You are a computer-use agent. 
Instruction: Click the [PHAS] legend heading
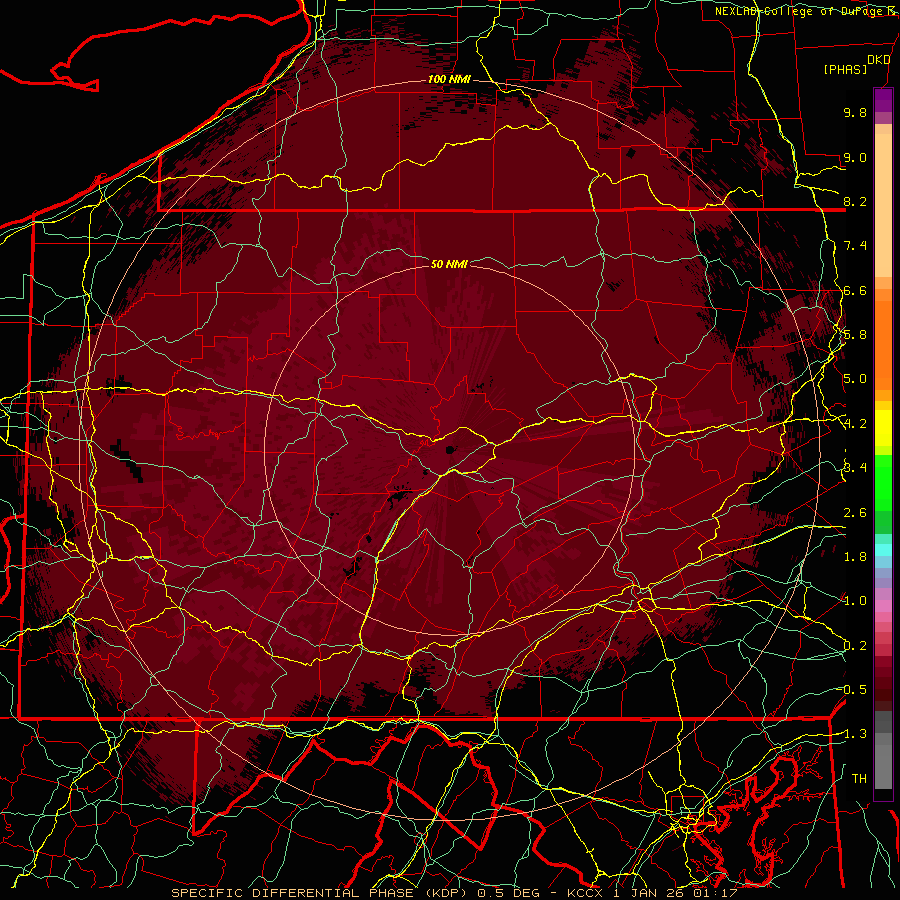click(x=845, y=69)
